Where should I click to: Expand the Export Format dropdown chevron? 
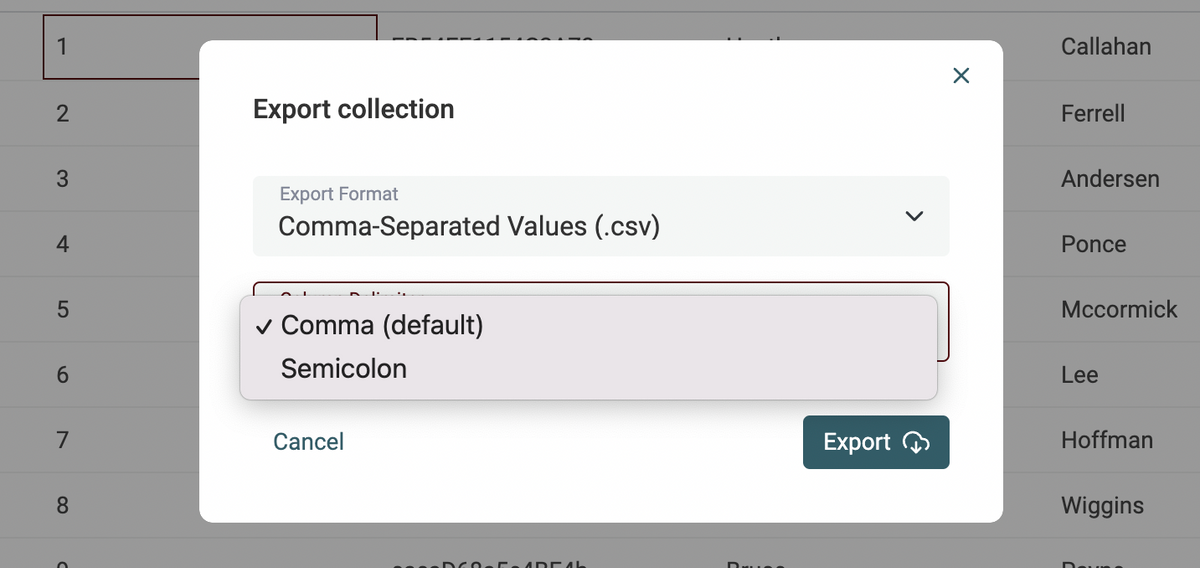913,216
